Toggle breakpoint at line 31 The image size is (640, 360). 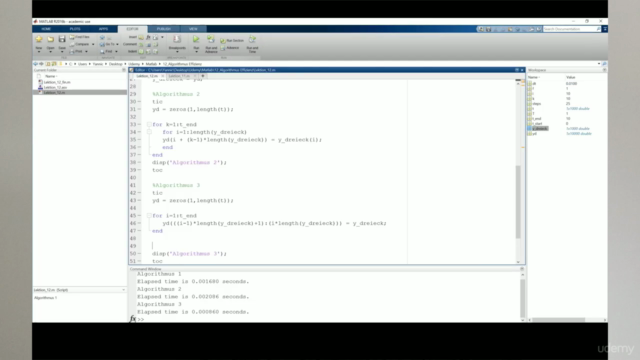[139, 109]
